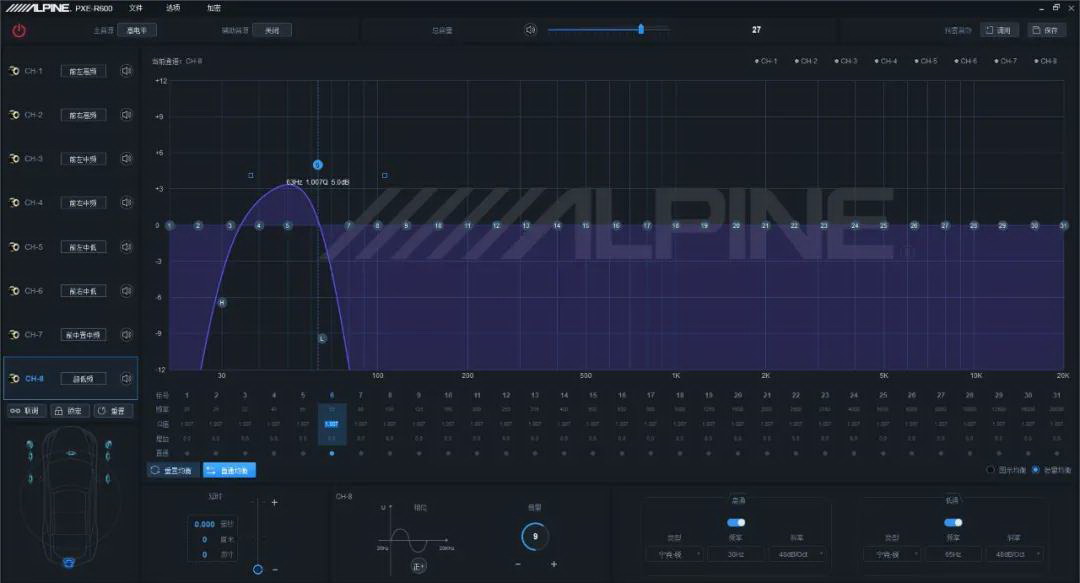This screenshot has height=583, width=1080.
Task: Select the 图示均衡 graphic EQ radio button
Action: point(990,470)
